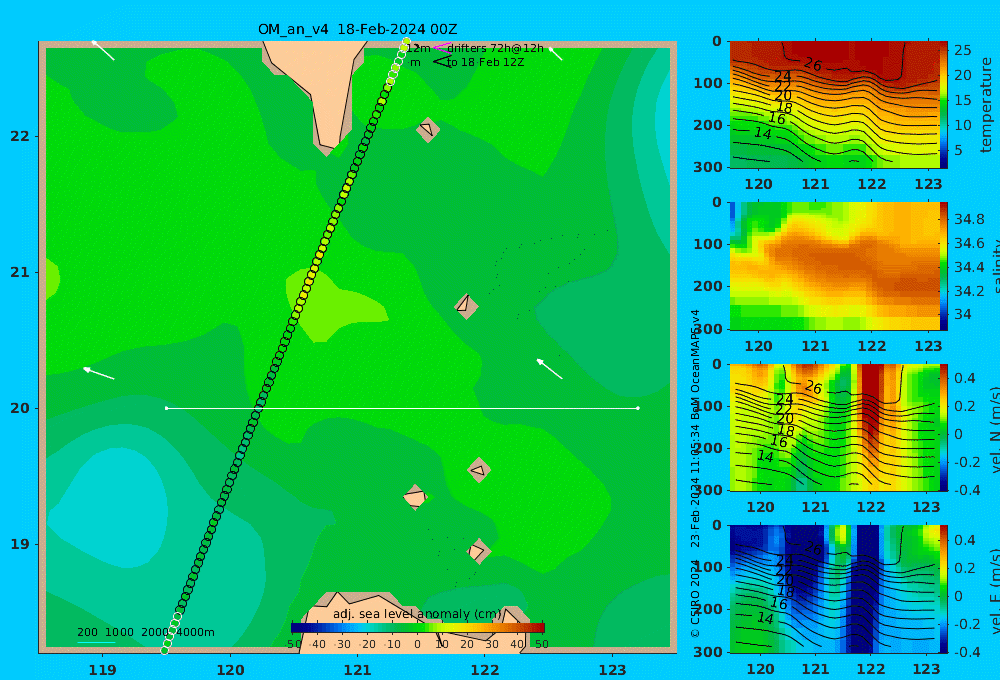This screenshot has height=680, width=1000.
Task: Click the vertical © CSIRO 2024 copyright text
Action: click(695, 598)
